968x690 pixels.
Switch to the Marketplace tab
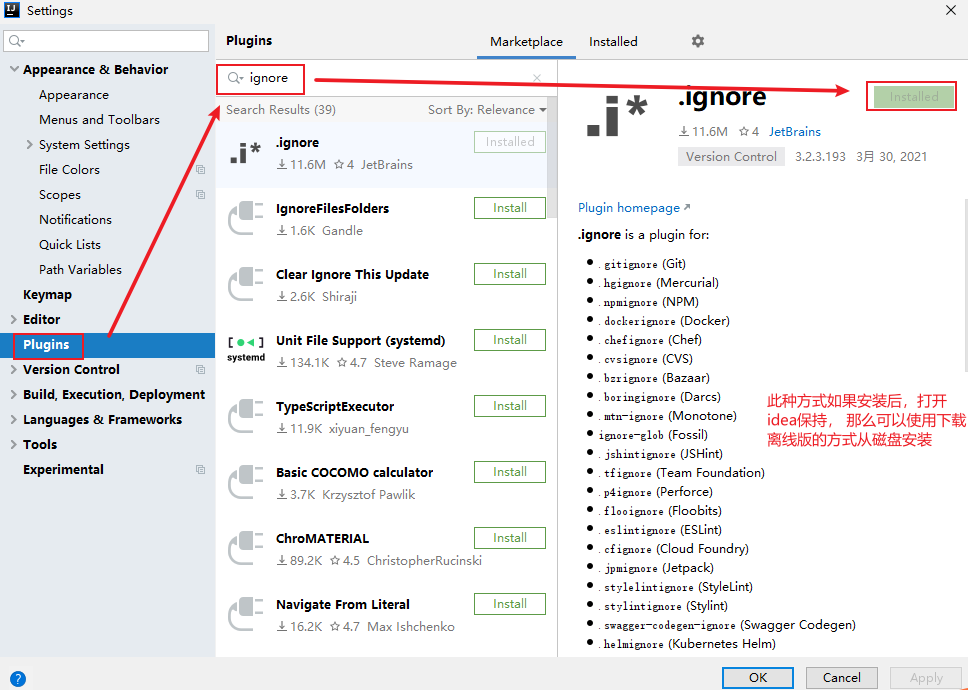[x=526, y=42]
